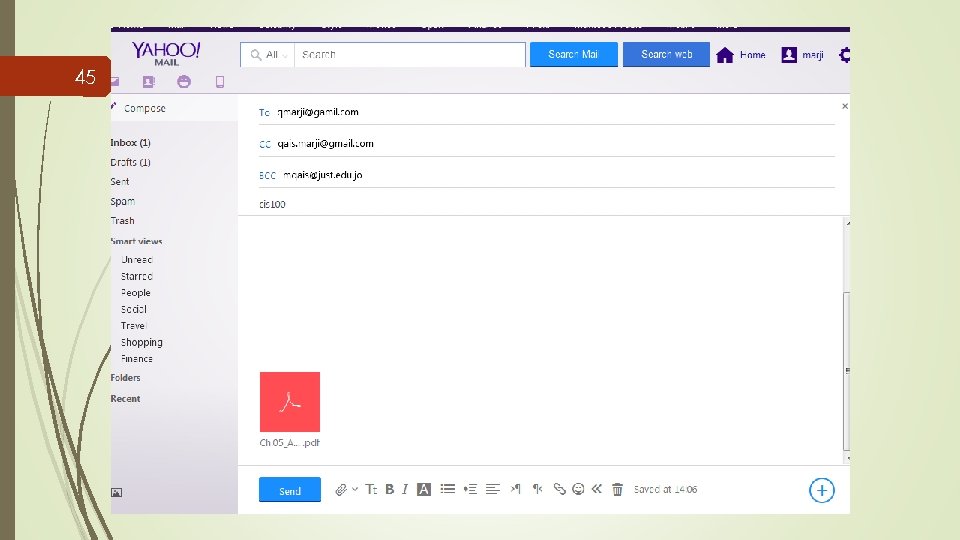Insert a hyperlink with link icon
This screenshot has height=540, width=960.
[x=559, y=489]
